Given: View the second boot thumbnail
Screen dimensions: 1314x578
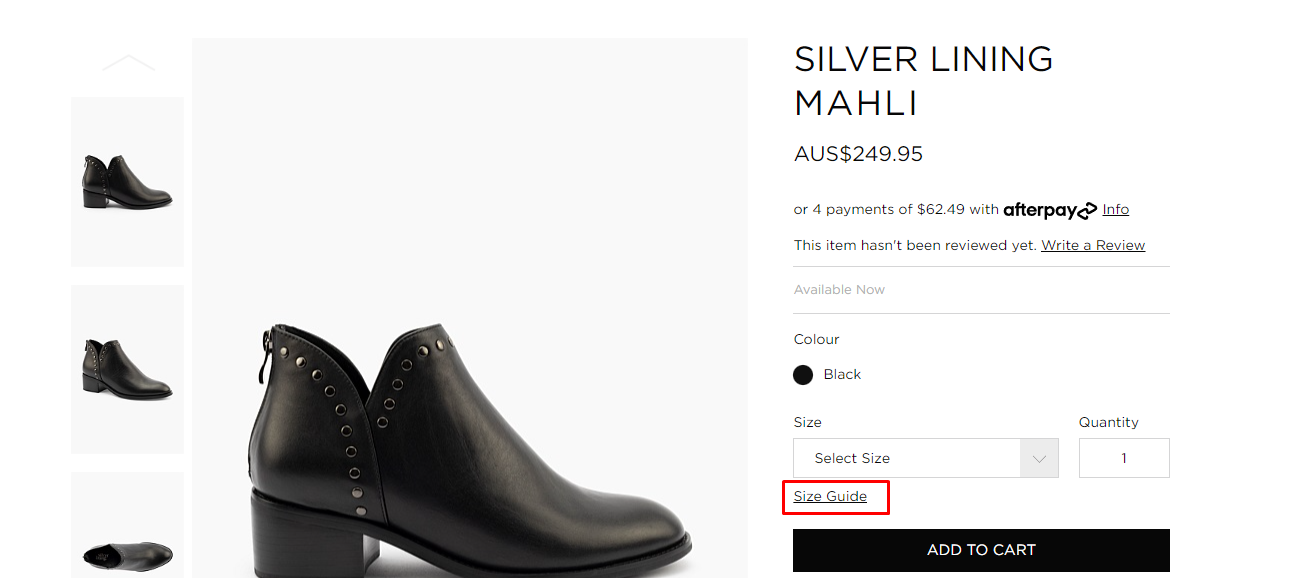Looking at the screenshot, I should click(127, 369).
